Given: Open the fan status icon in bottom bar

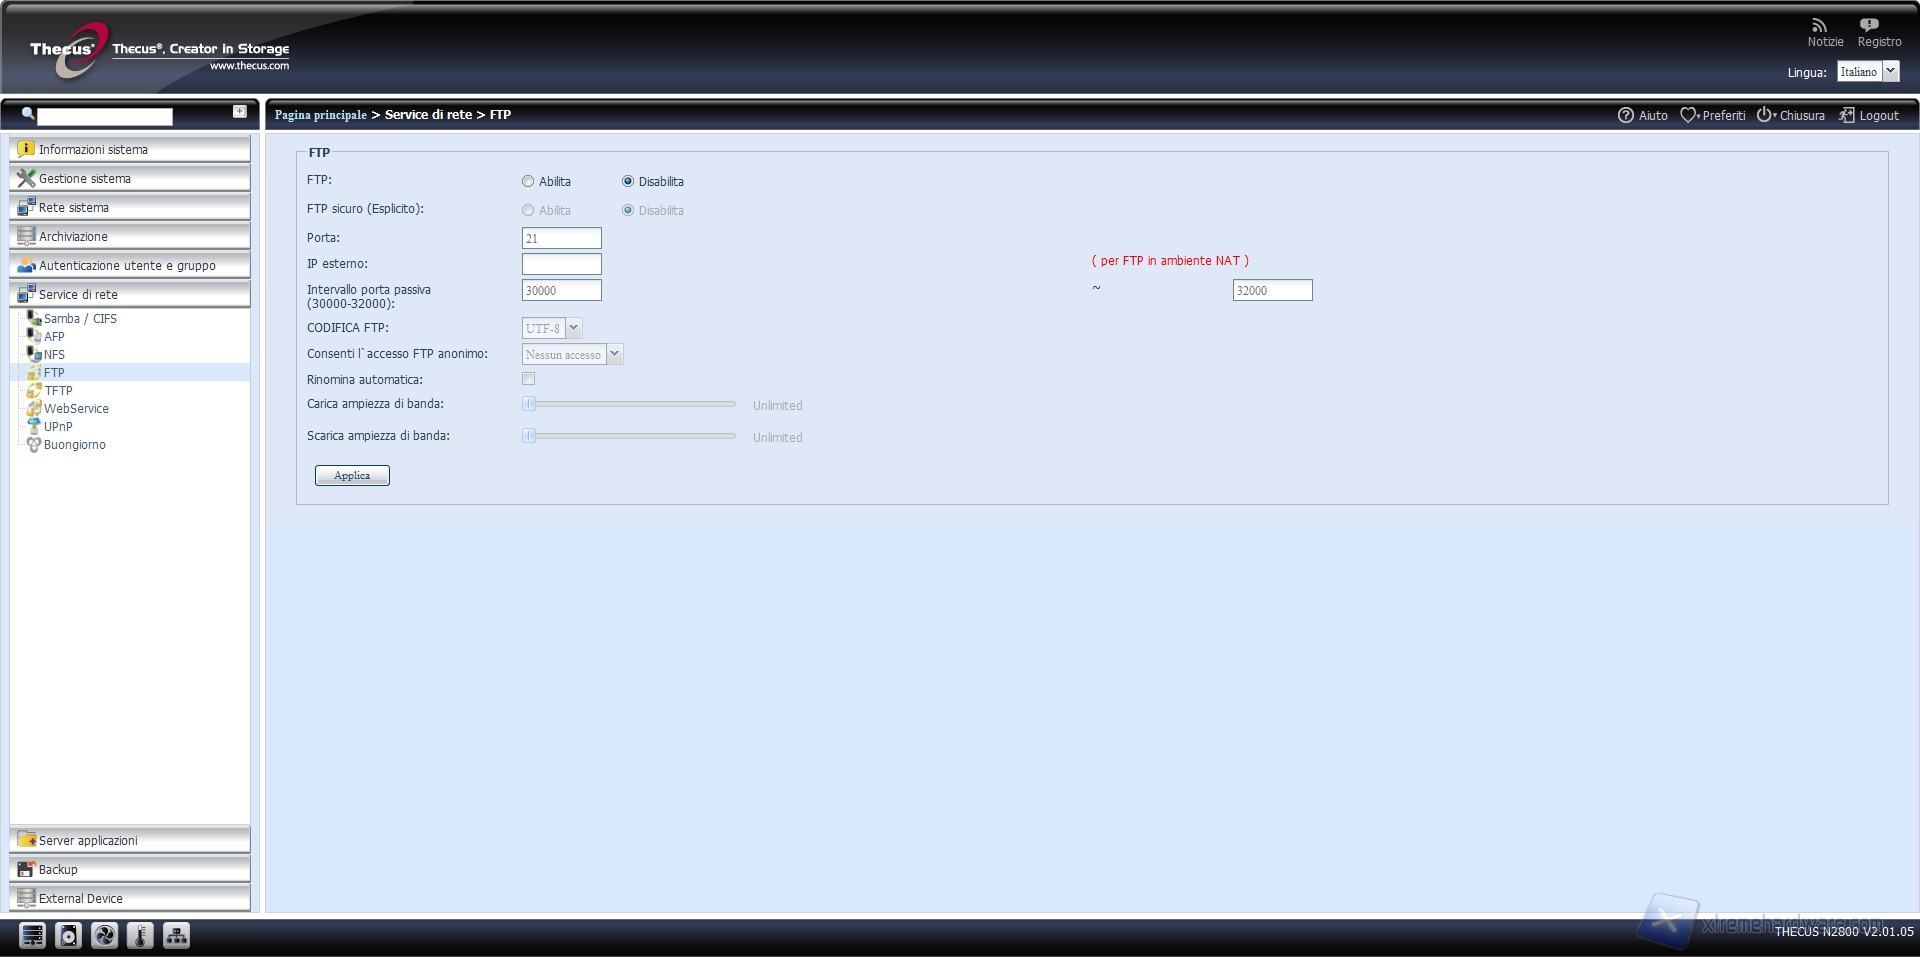Looking at the screenshot, I should [x=104, y=935].
